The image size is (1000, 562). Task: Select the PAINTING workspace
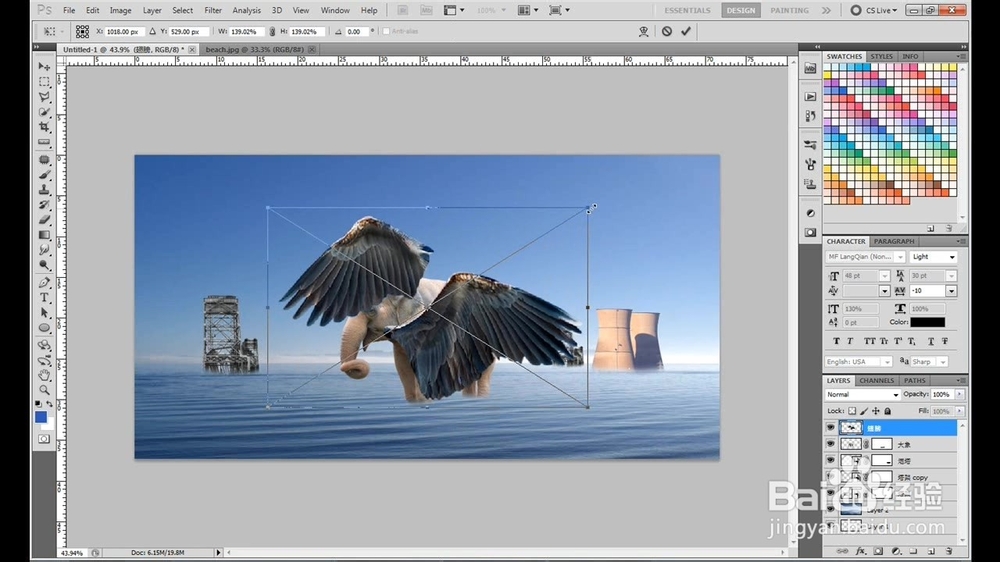789,10
